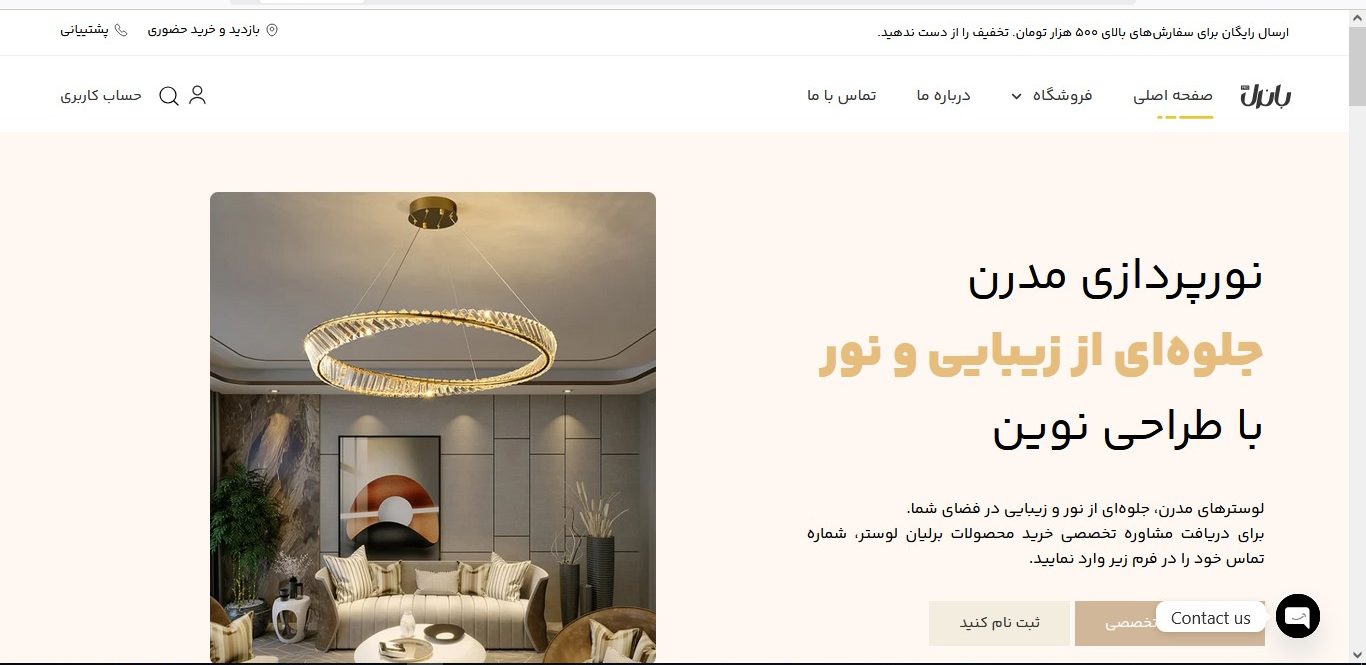Go to صفحه اصلی home tab
This screenshot has width=1366, height=665.
tap(1173, 95)
